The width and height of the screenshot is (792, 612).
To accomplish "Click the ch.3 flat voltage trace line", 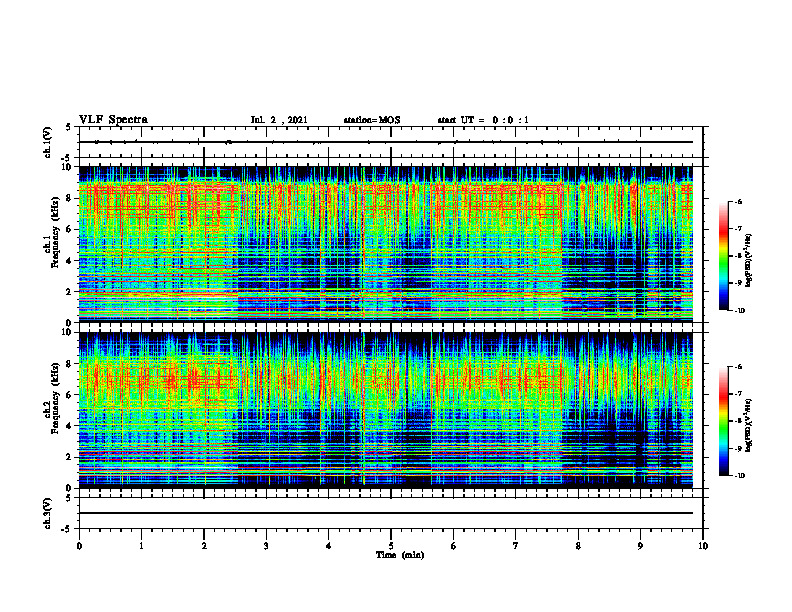I will coord(386,513).
